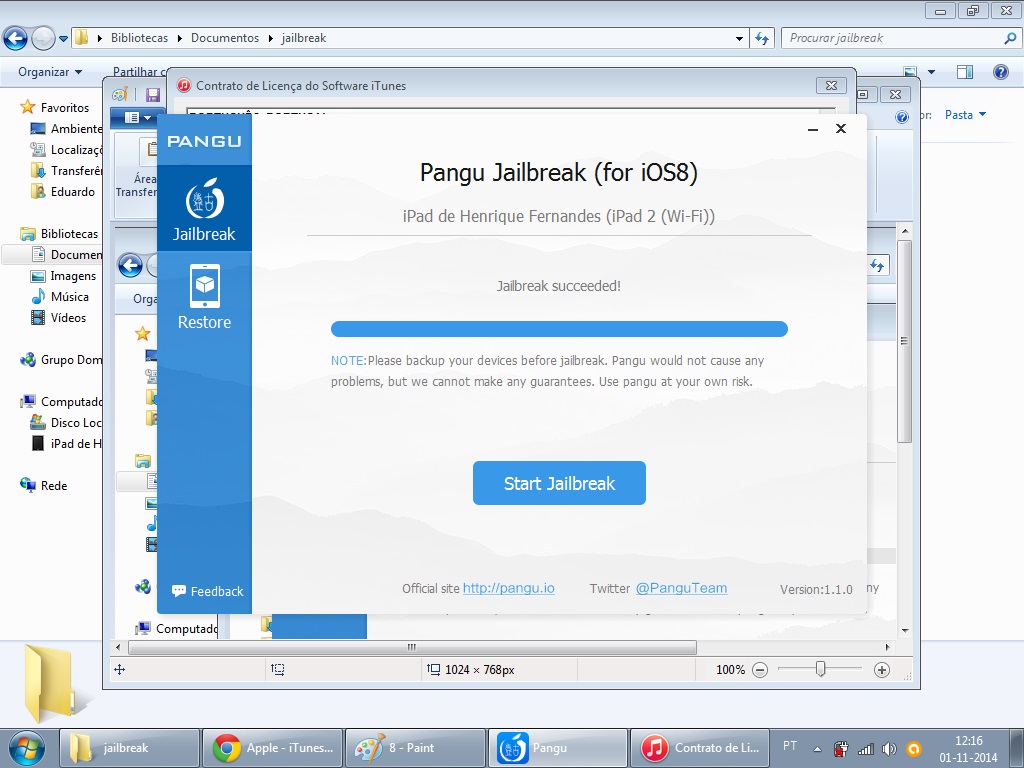Open the Restore section in Pangu

pos(204,297)
